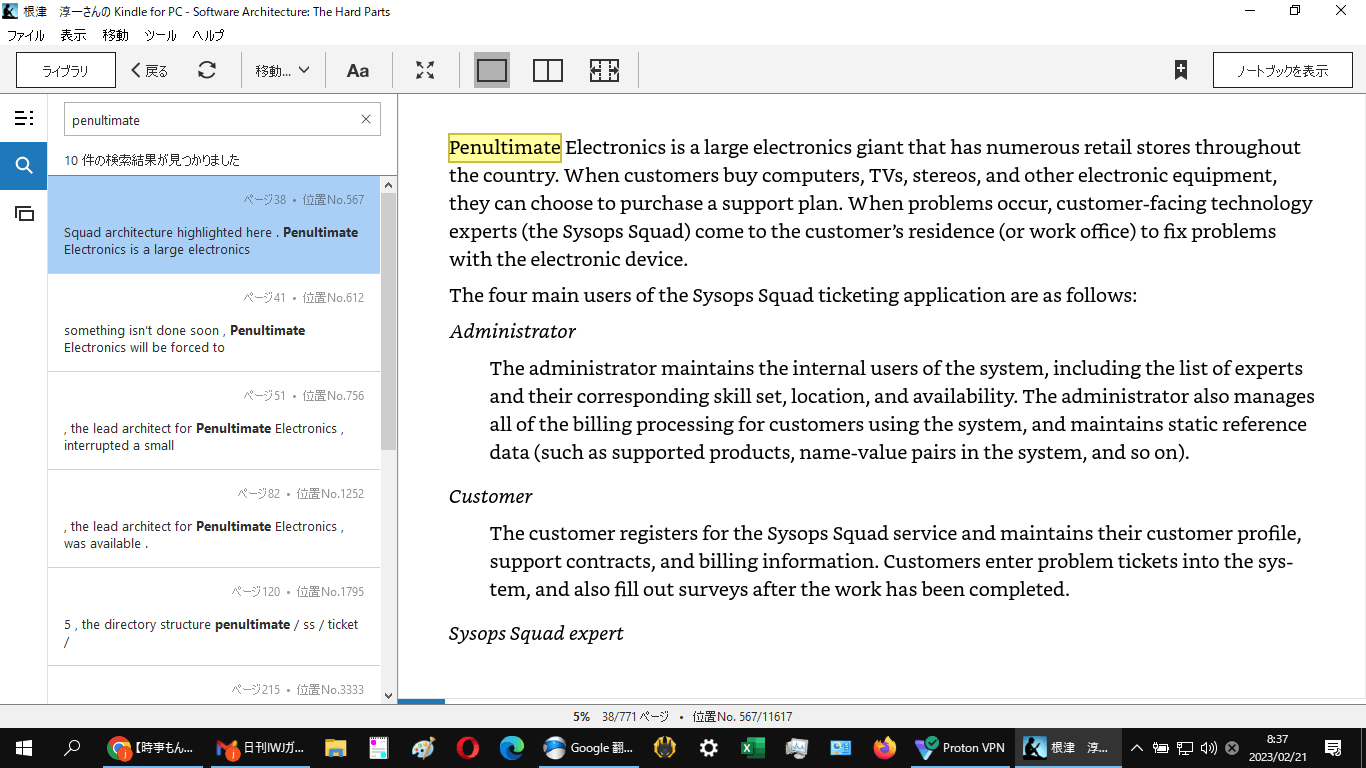Open Microsoft Edge from taskbar

click(511, 747)
